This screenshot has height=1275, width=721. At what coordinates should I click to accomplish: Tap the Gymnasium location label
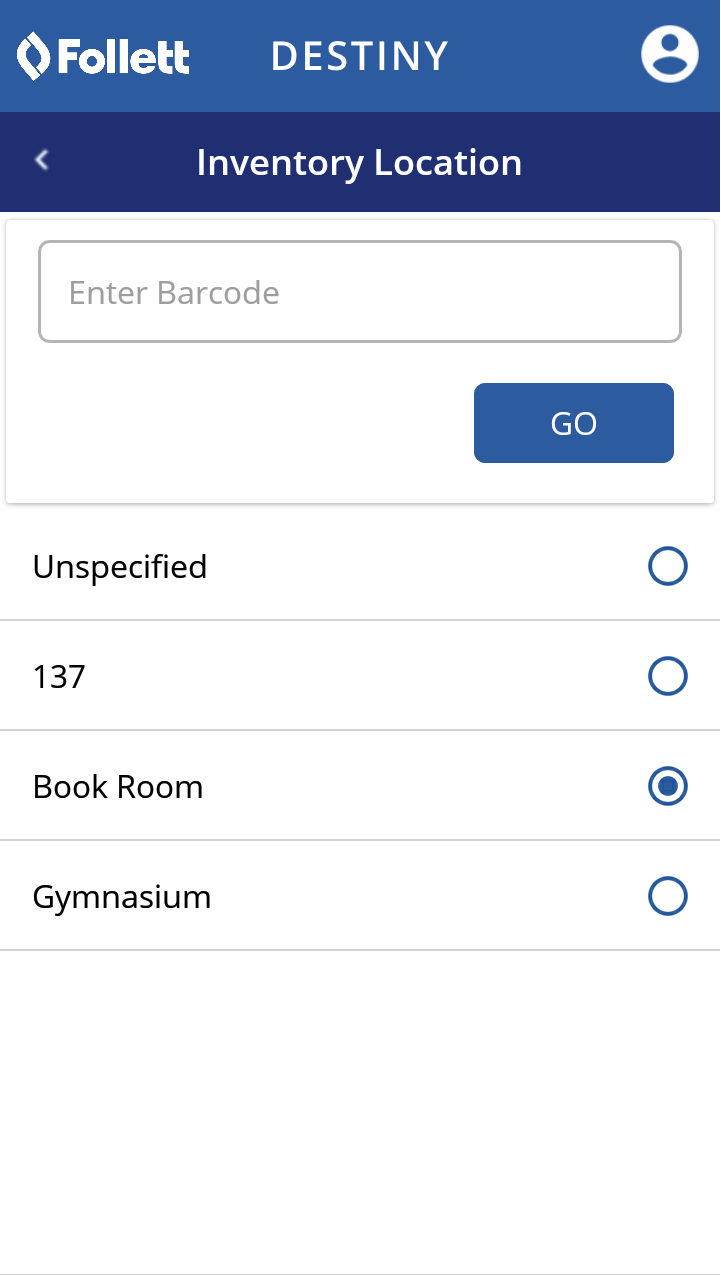pyautogui.click(x=122, y=897)
